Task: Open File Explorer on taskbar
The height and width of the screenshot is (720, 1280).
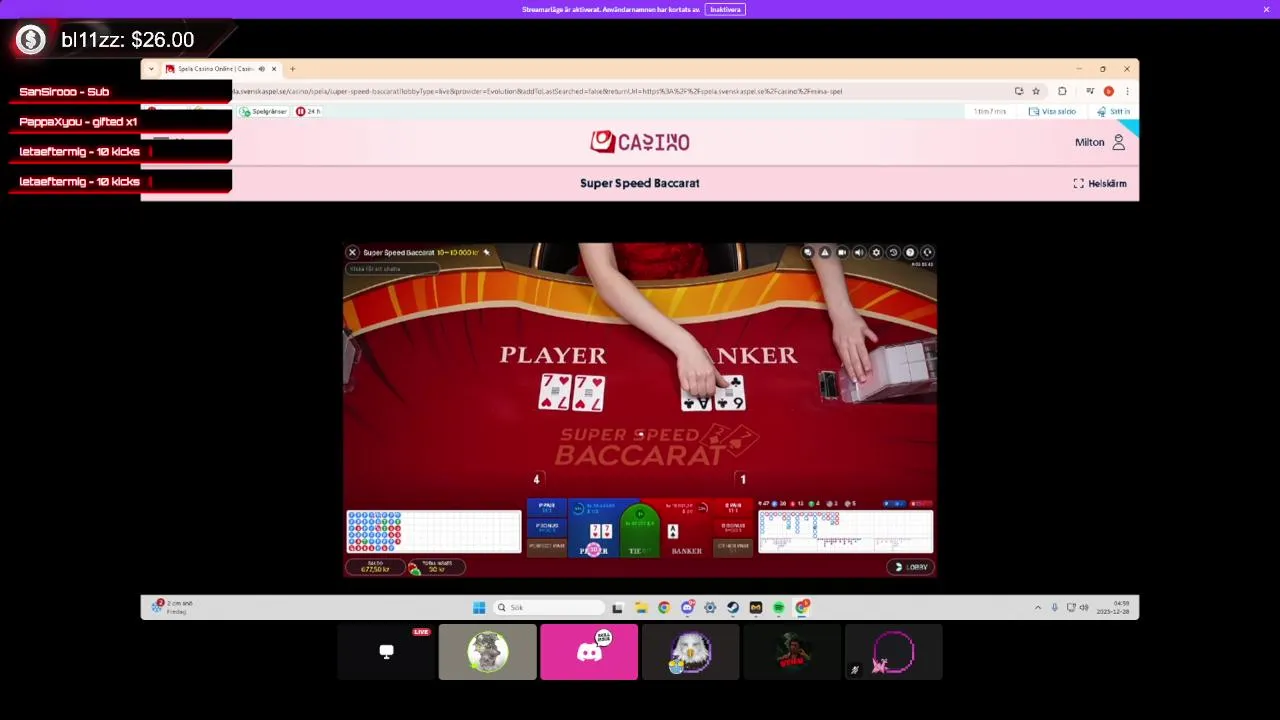Action: coord(641,608)
